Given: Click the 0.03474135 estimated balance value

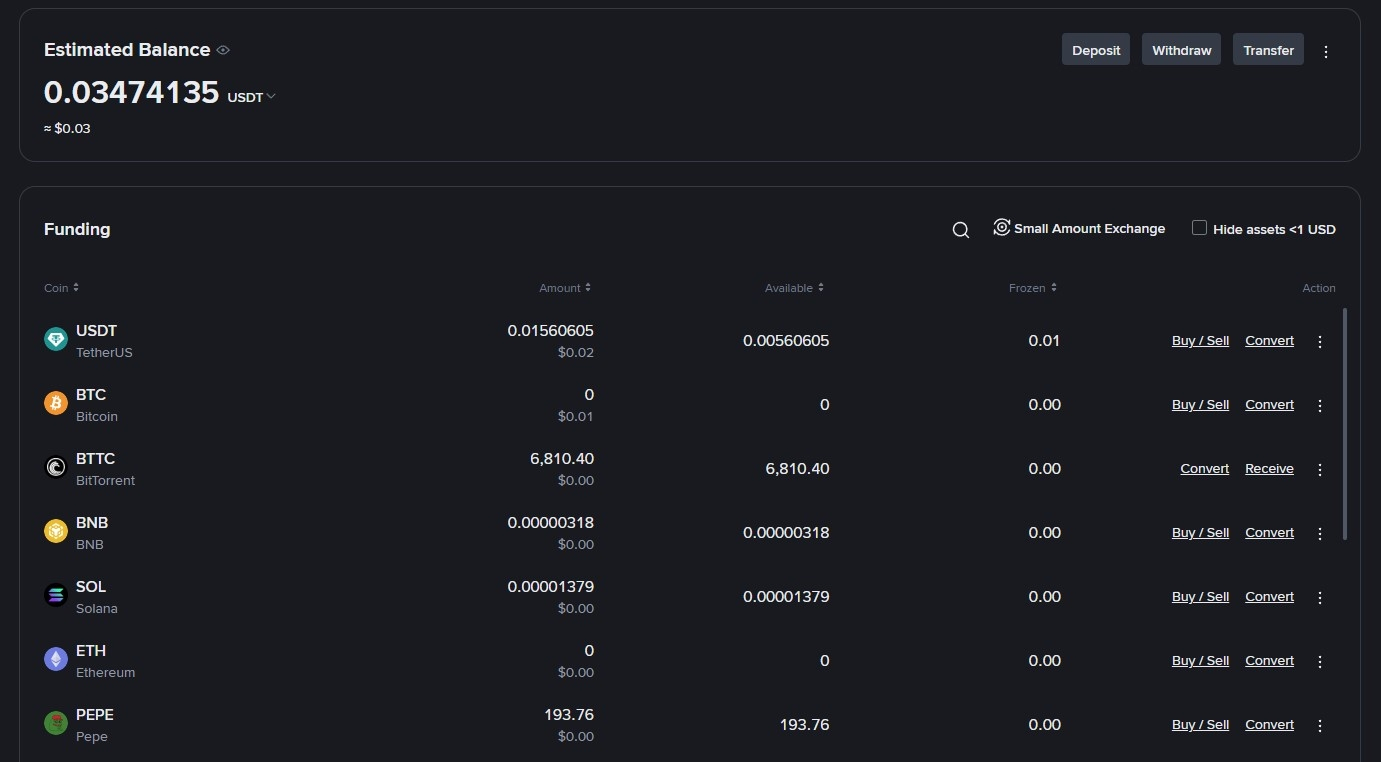Looking at the screenshot, I should pyautogui.click(x=131, y=92).
